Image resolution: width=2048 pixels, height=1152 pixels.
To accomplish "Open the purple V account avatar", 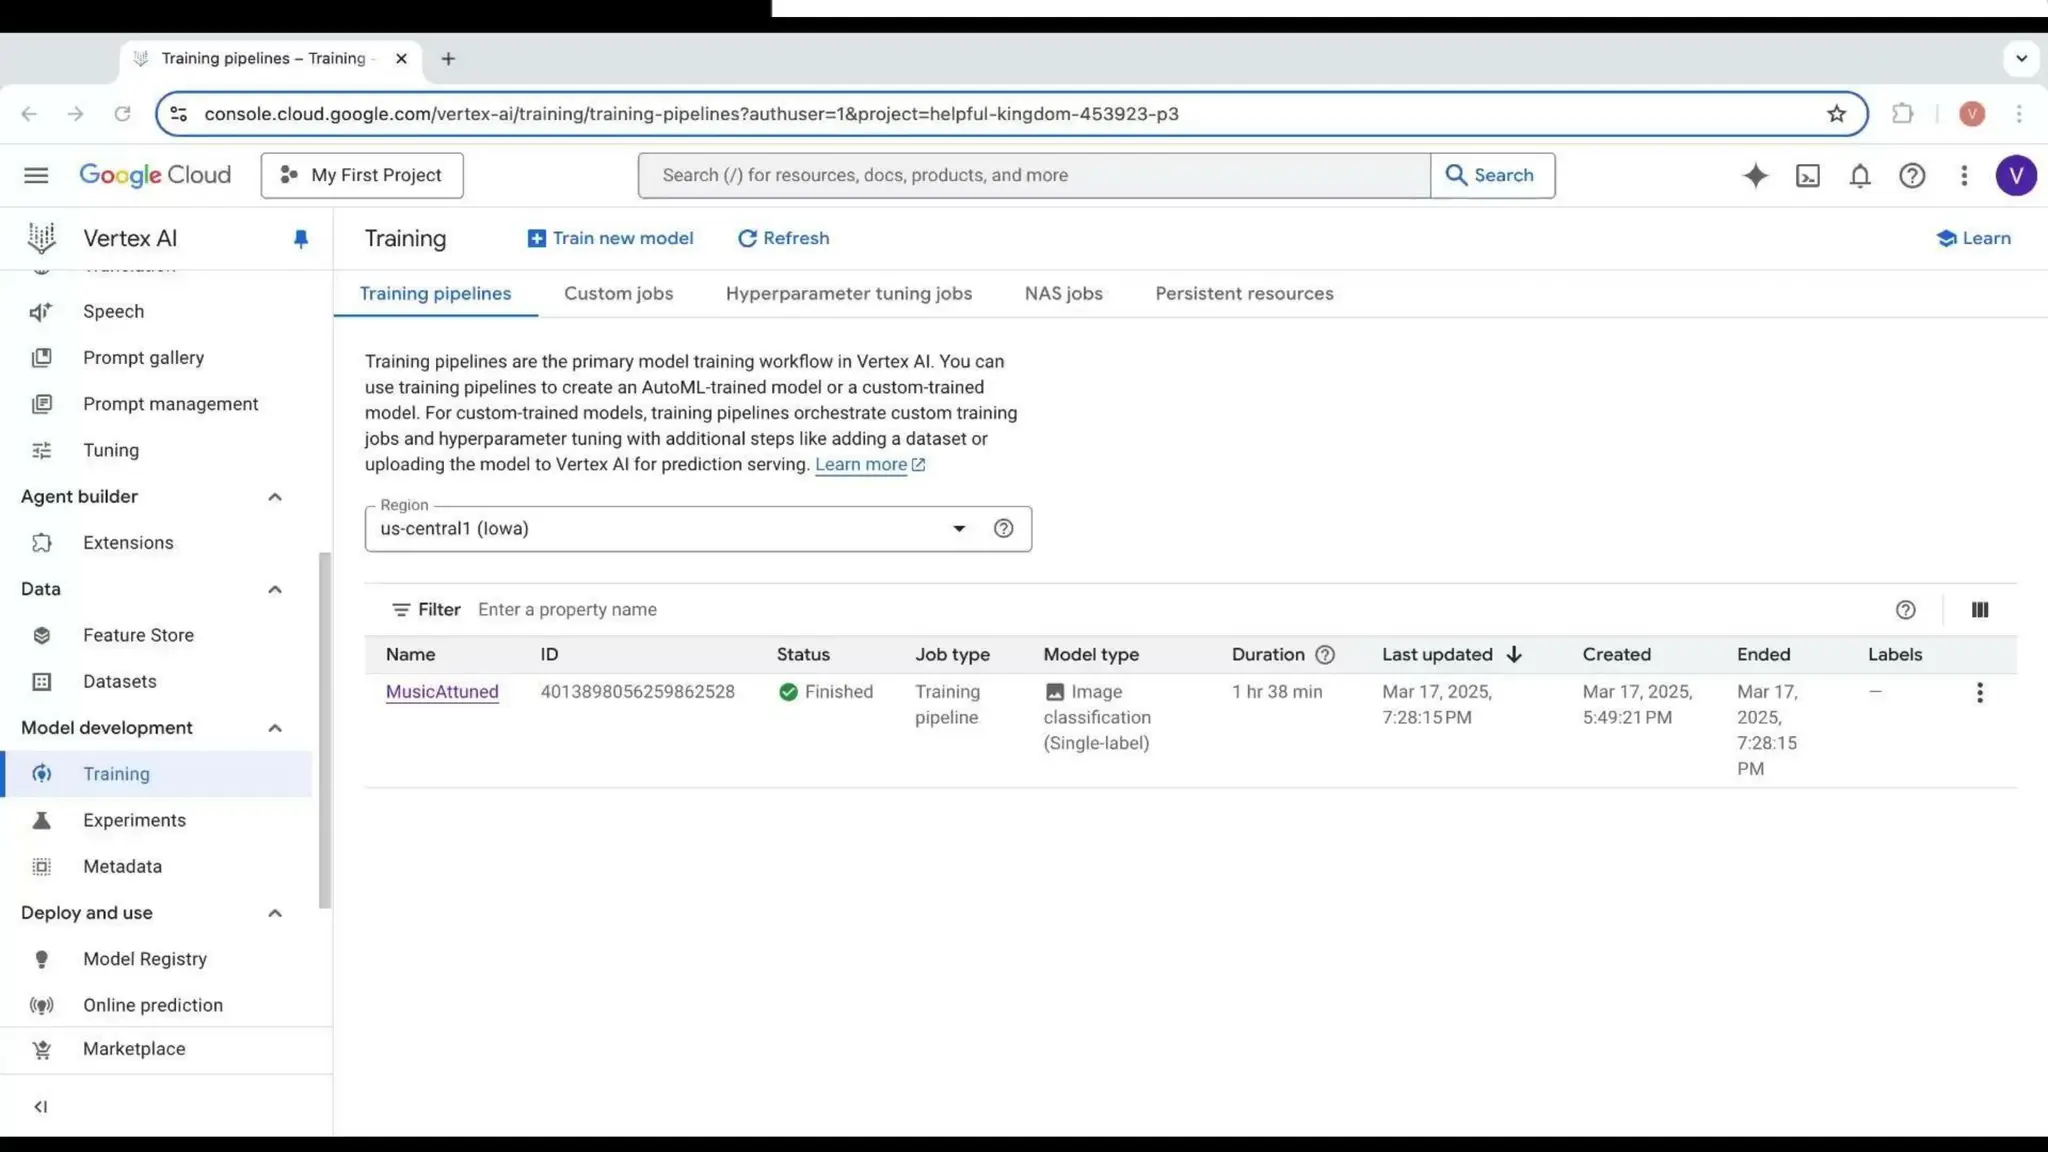I will (x=2016, y=175).
